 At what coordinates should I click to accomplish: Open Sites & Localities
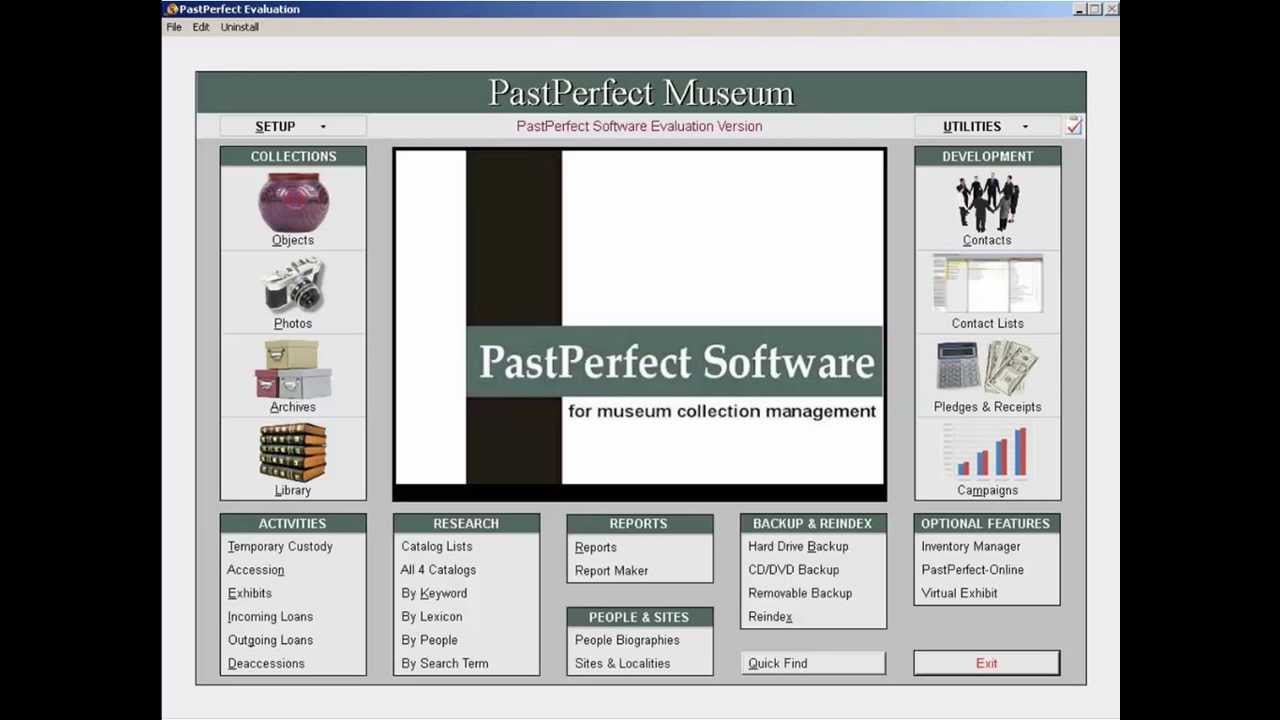[623, 664]
